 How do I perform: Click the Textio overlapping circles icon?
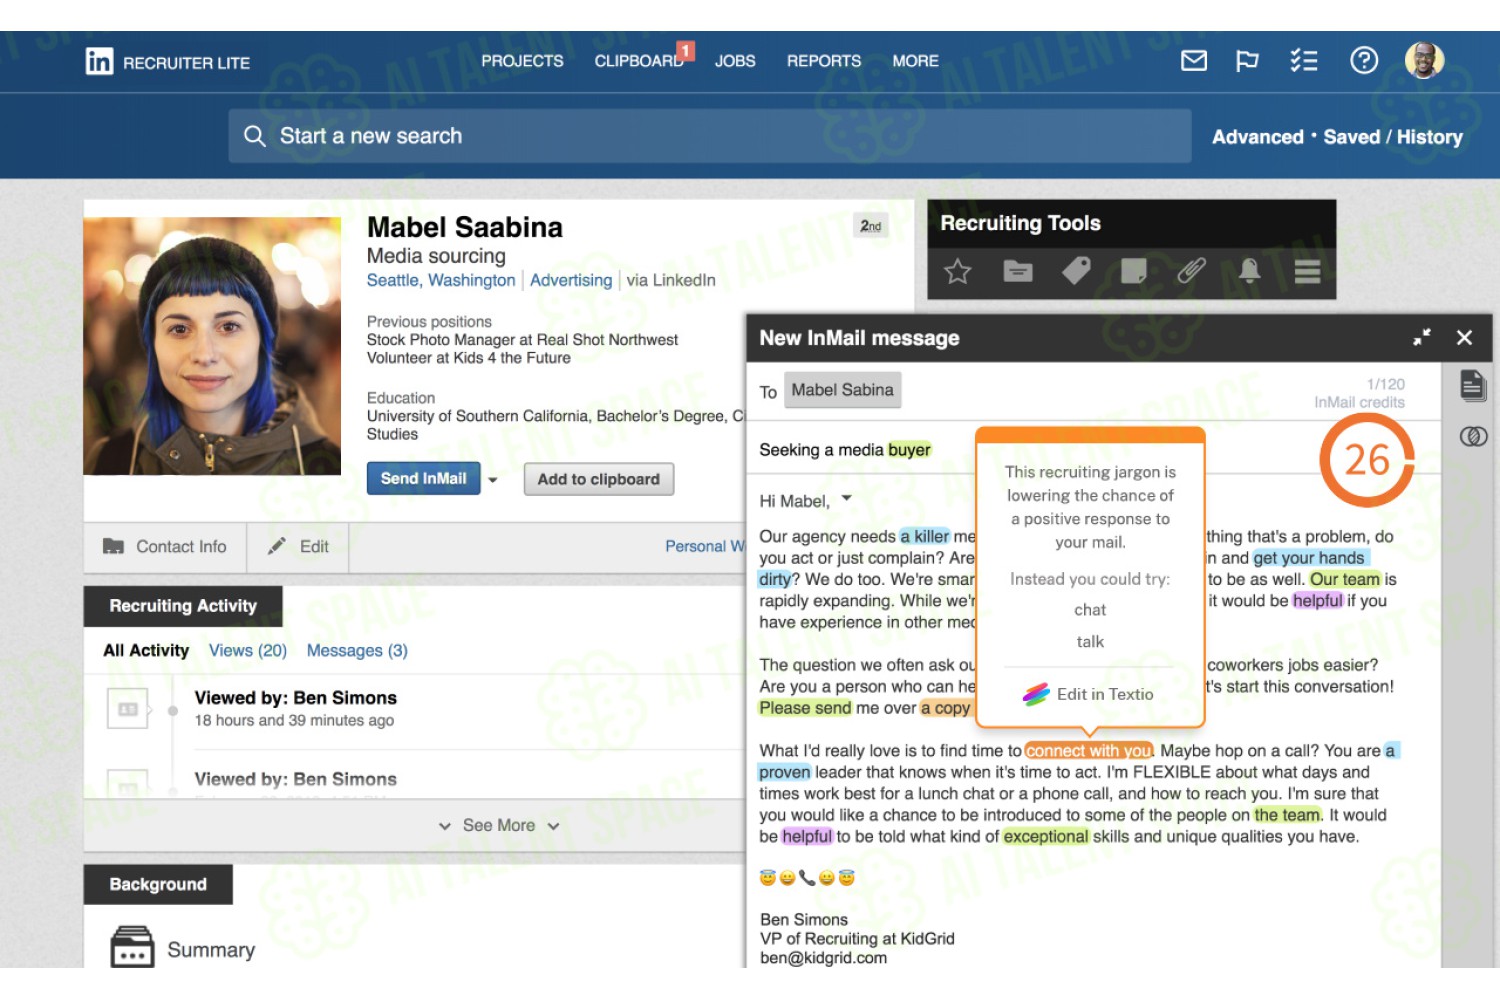click(x=1472, y=436)
